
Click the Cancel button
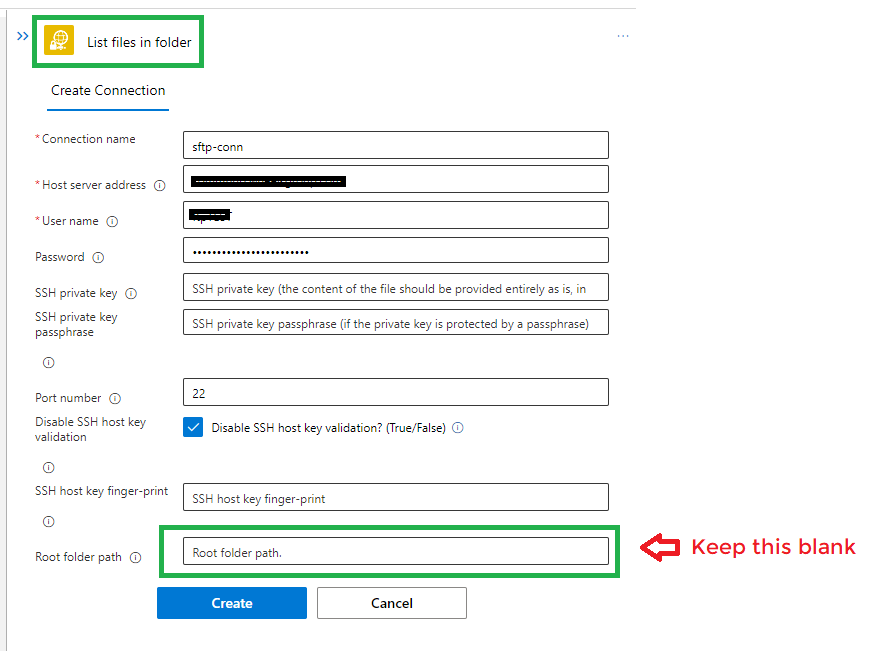[392, 603]
